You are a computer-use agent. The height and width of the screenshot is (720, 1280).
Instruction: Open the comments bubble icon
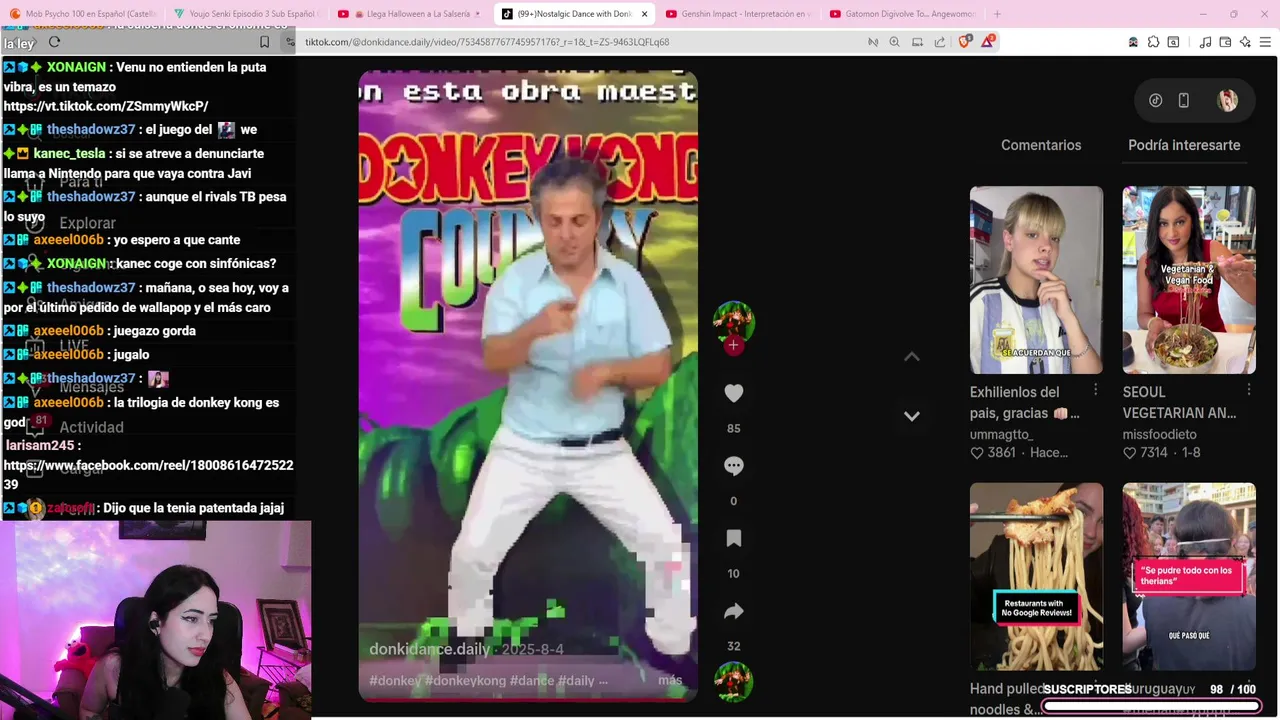[733, 466]
